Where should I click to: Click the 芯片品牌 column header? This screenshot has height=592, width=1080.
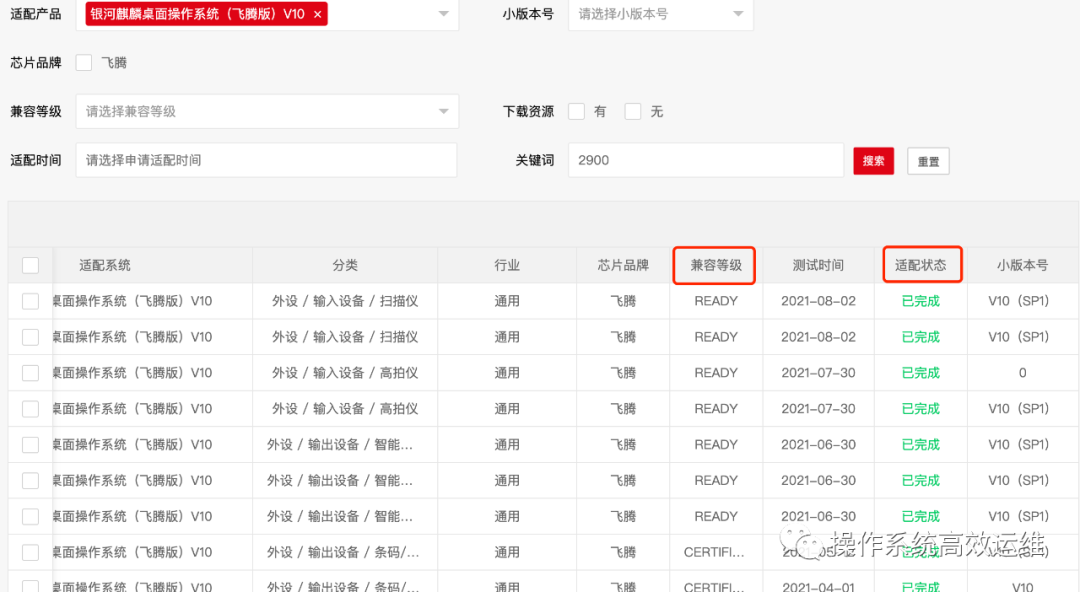pyautogui.click(x=623, y=265)
